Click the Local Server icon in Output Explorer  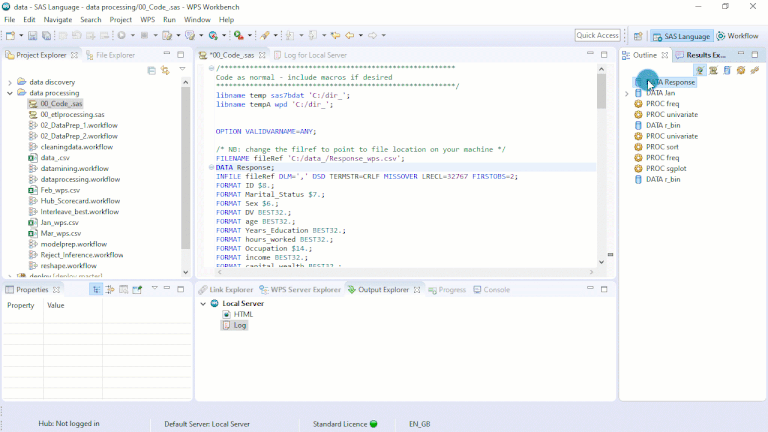[214, 303]
